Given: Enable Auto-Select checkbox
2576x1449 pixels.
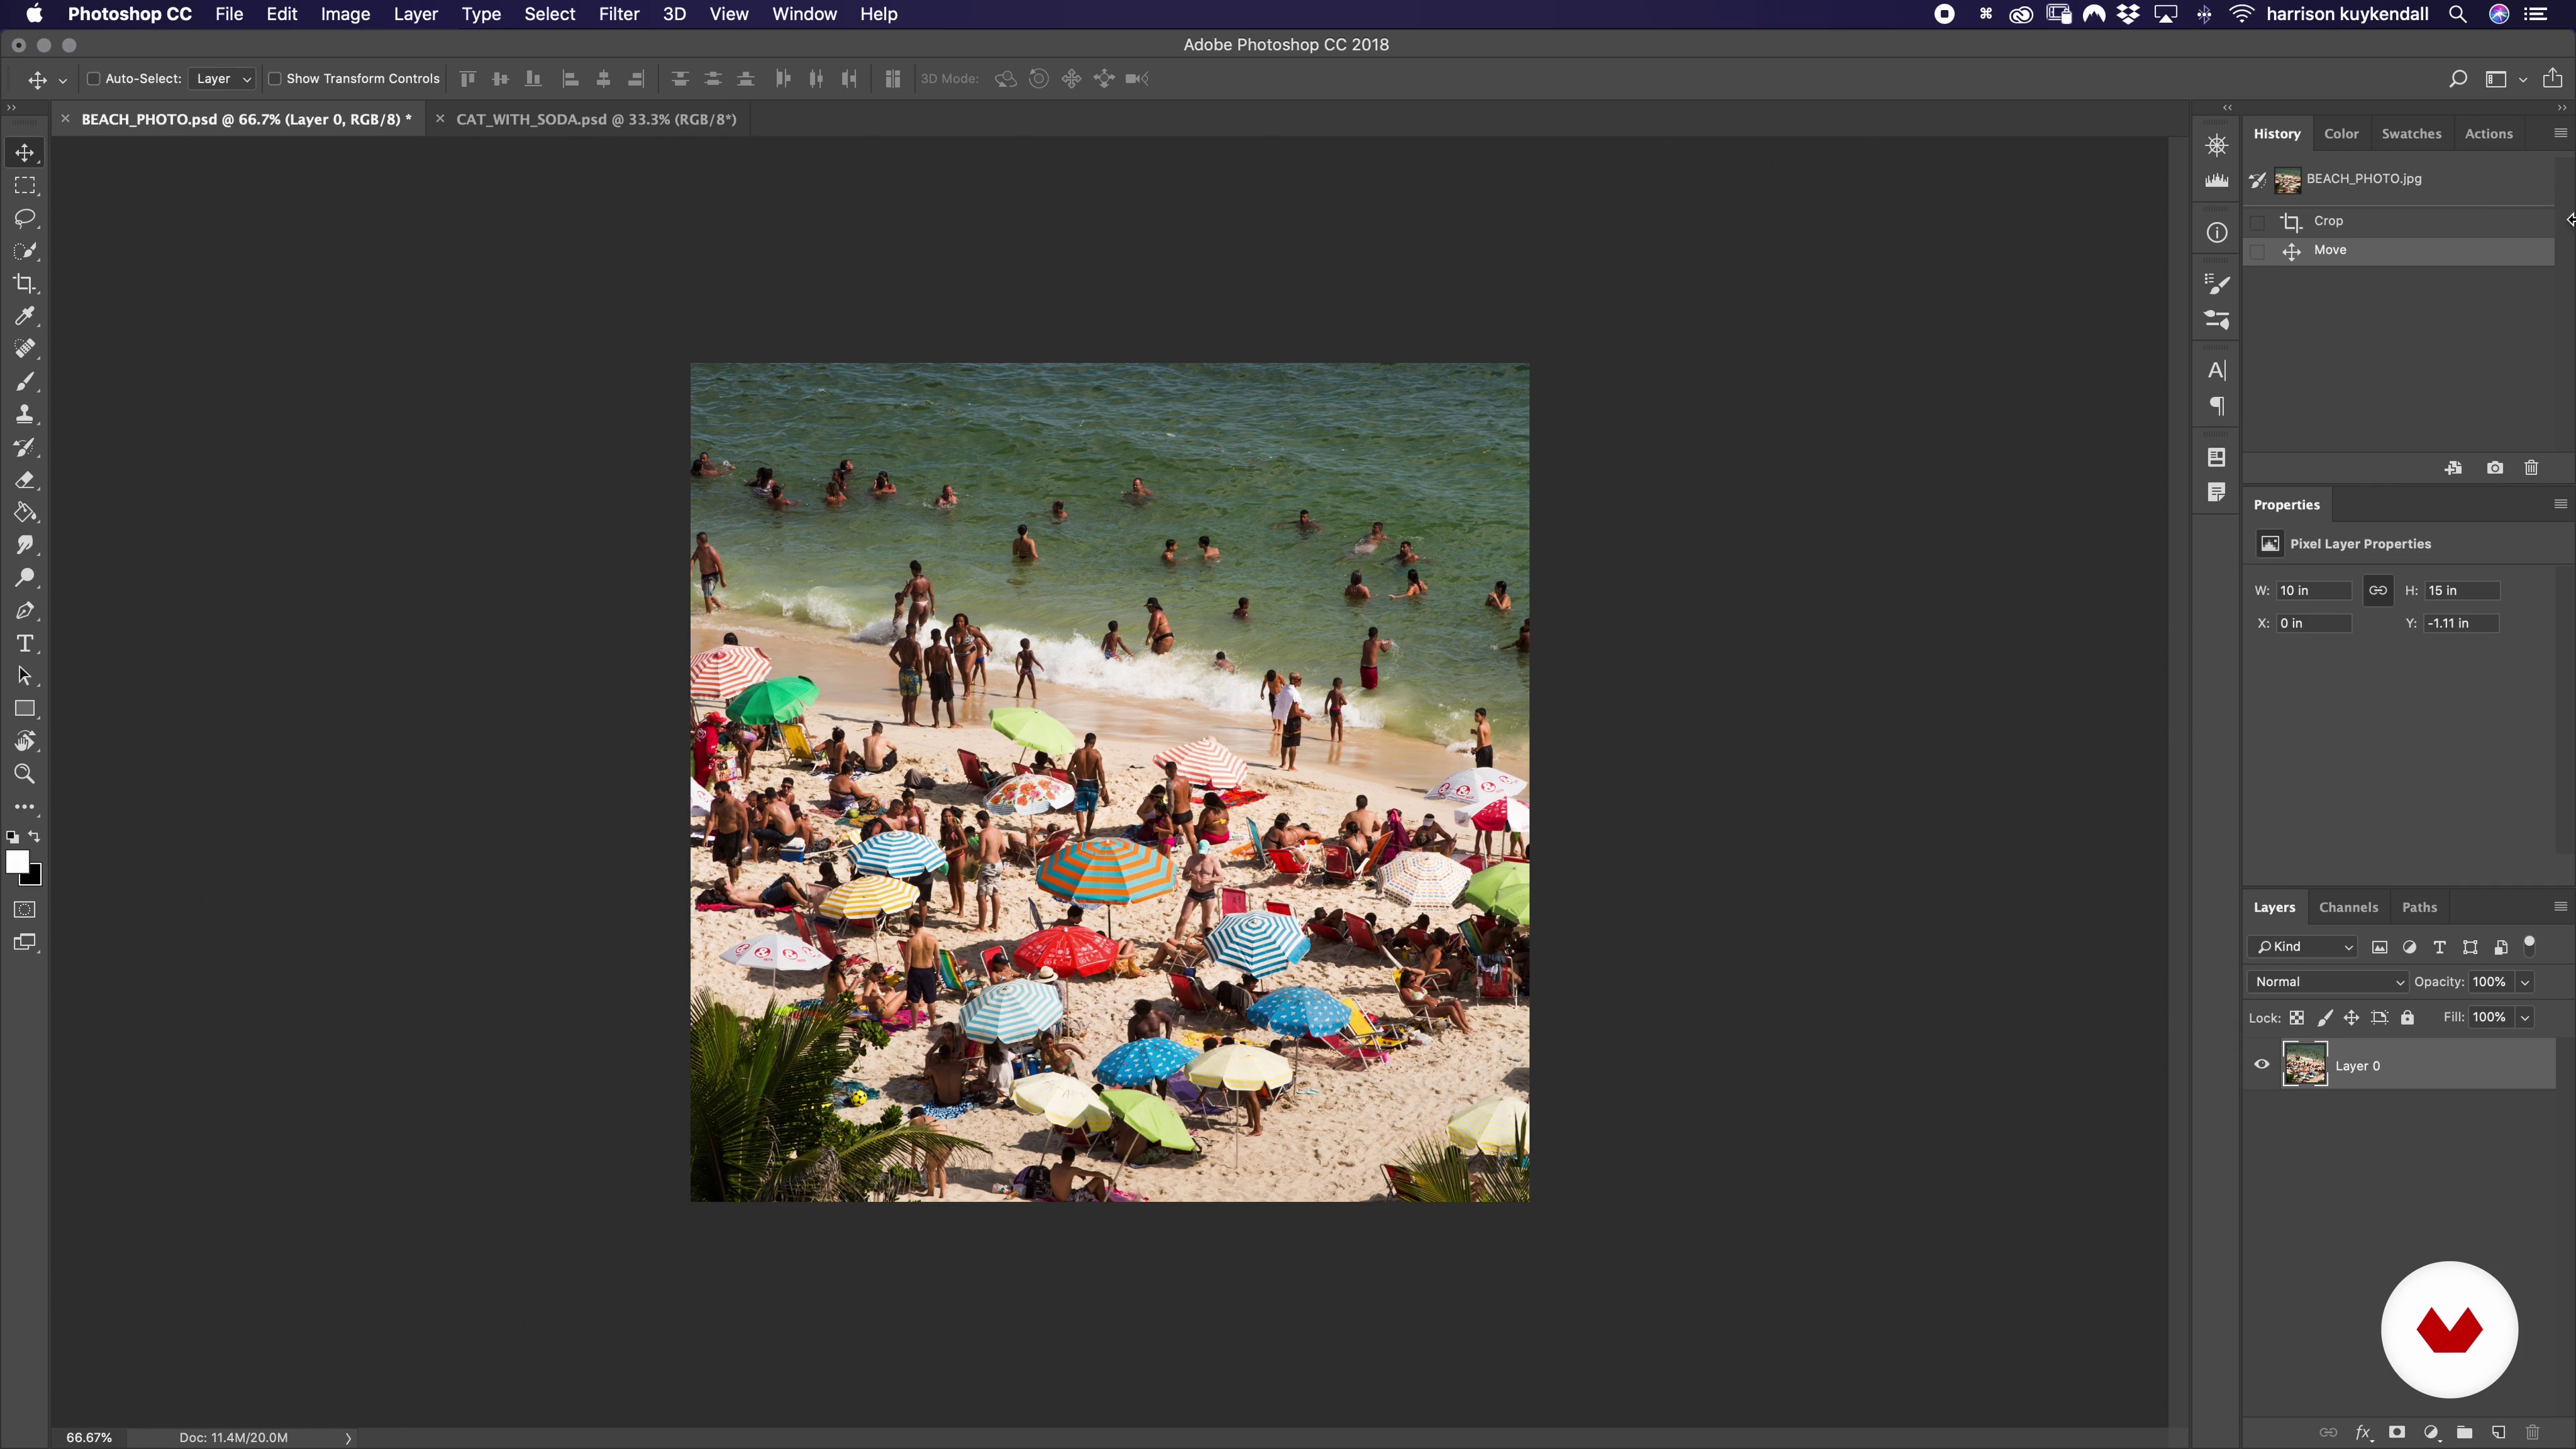Looking at the screenshot, I should coord(92,78).
